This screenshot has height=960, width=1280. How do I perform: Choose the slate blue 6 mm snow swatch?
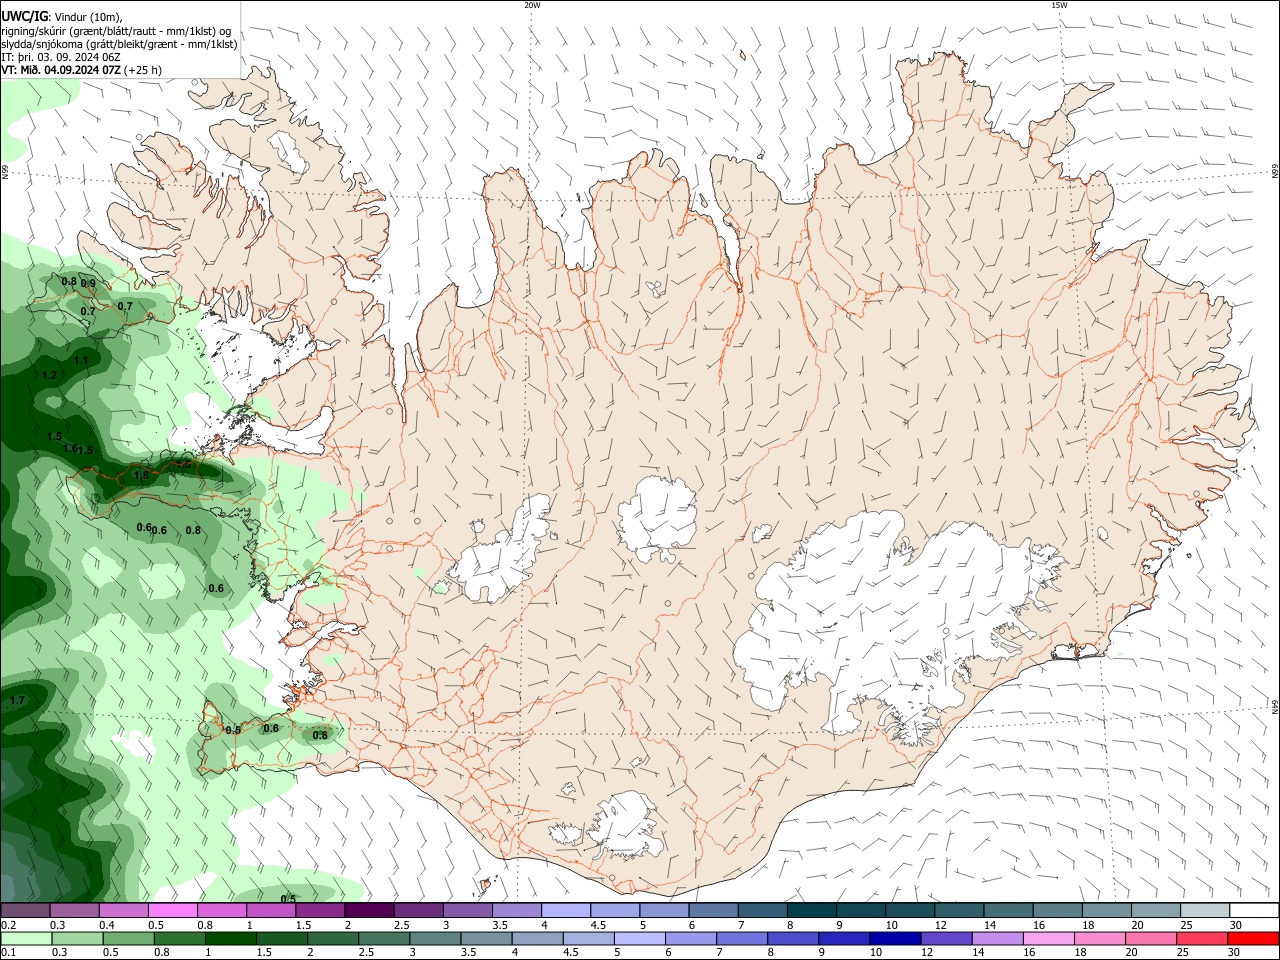click(x=713, y=911)
